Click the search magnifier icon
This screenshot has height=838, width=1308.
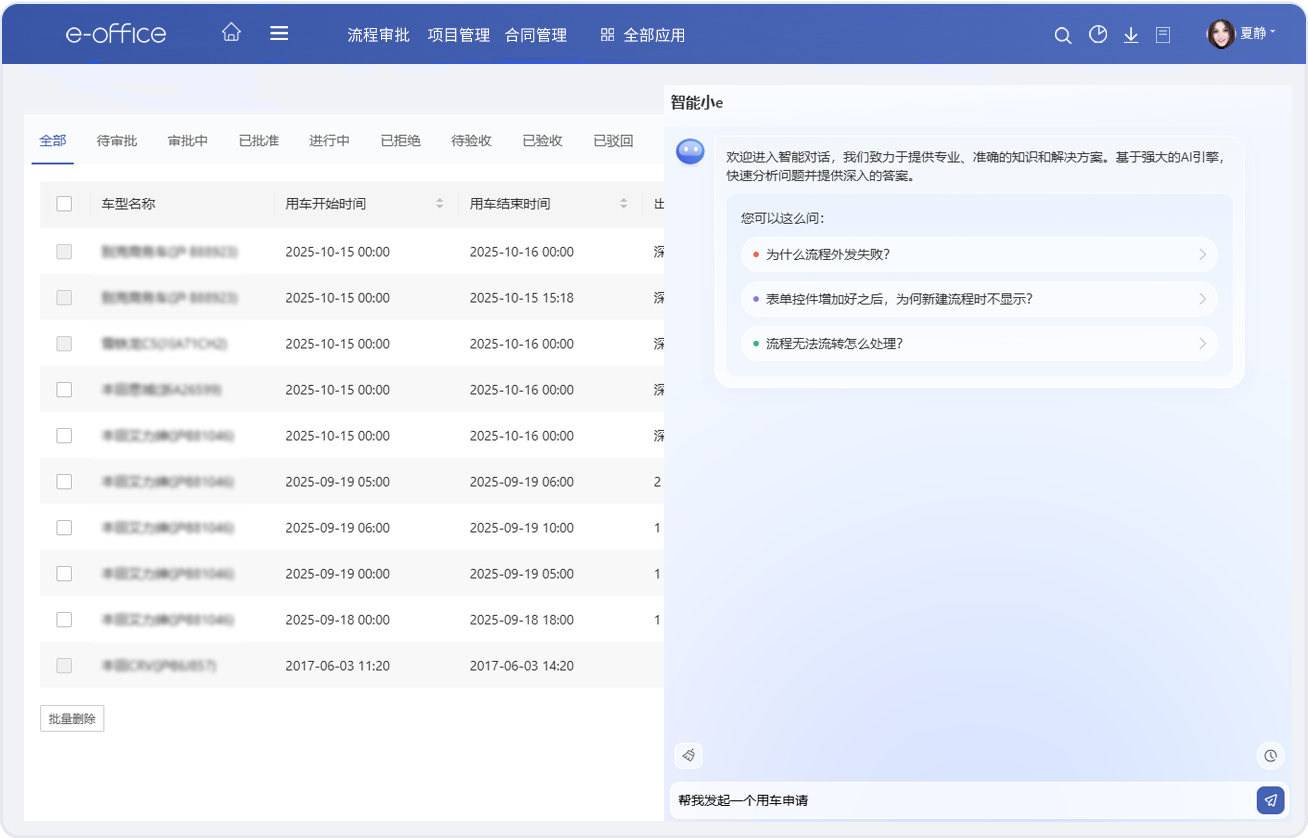pyautogui.click(x=1063, y=35)
